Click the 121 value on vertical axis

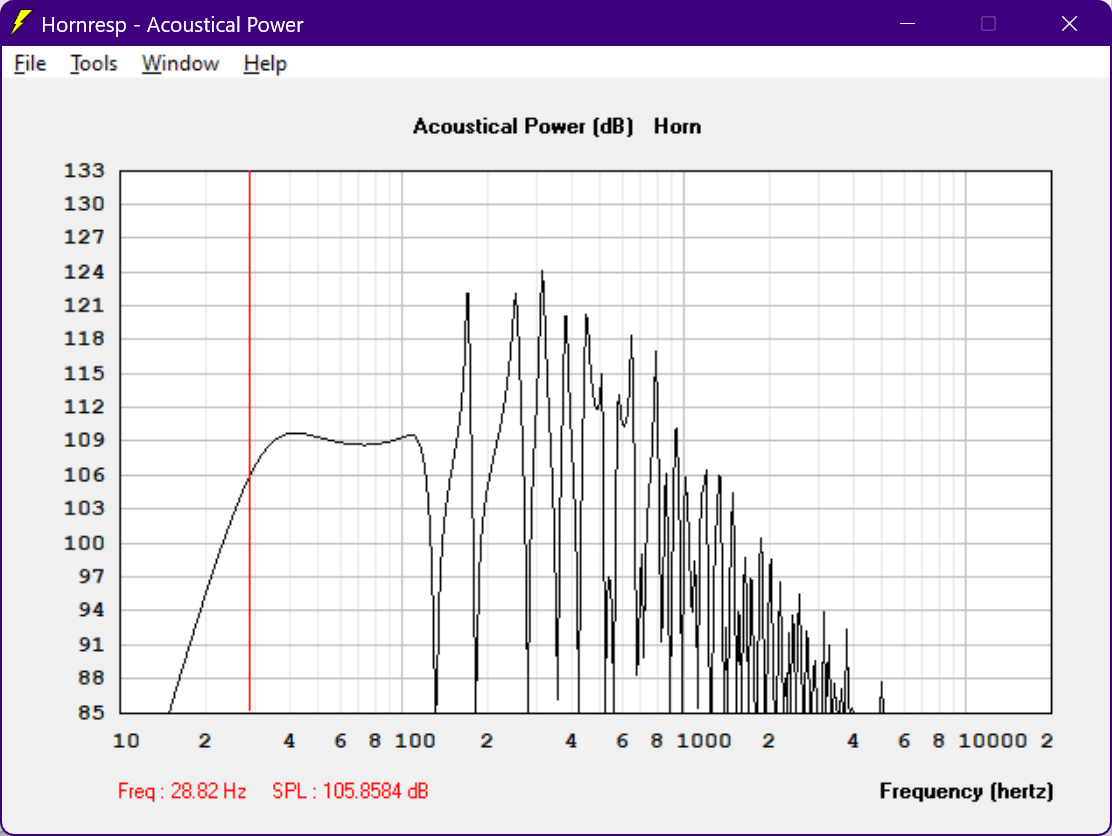[x=84, y=305]
